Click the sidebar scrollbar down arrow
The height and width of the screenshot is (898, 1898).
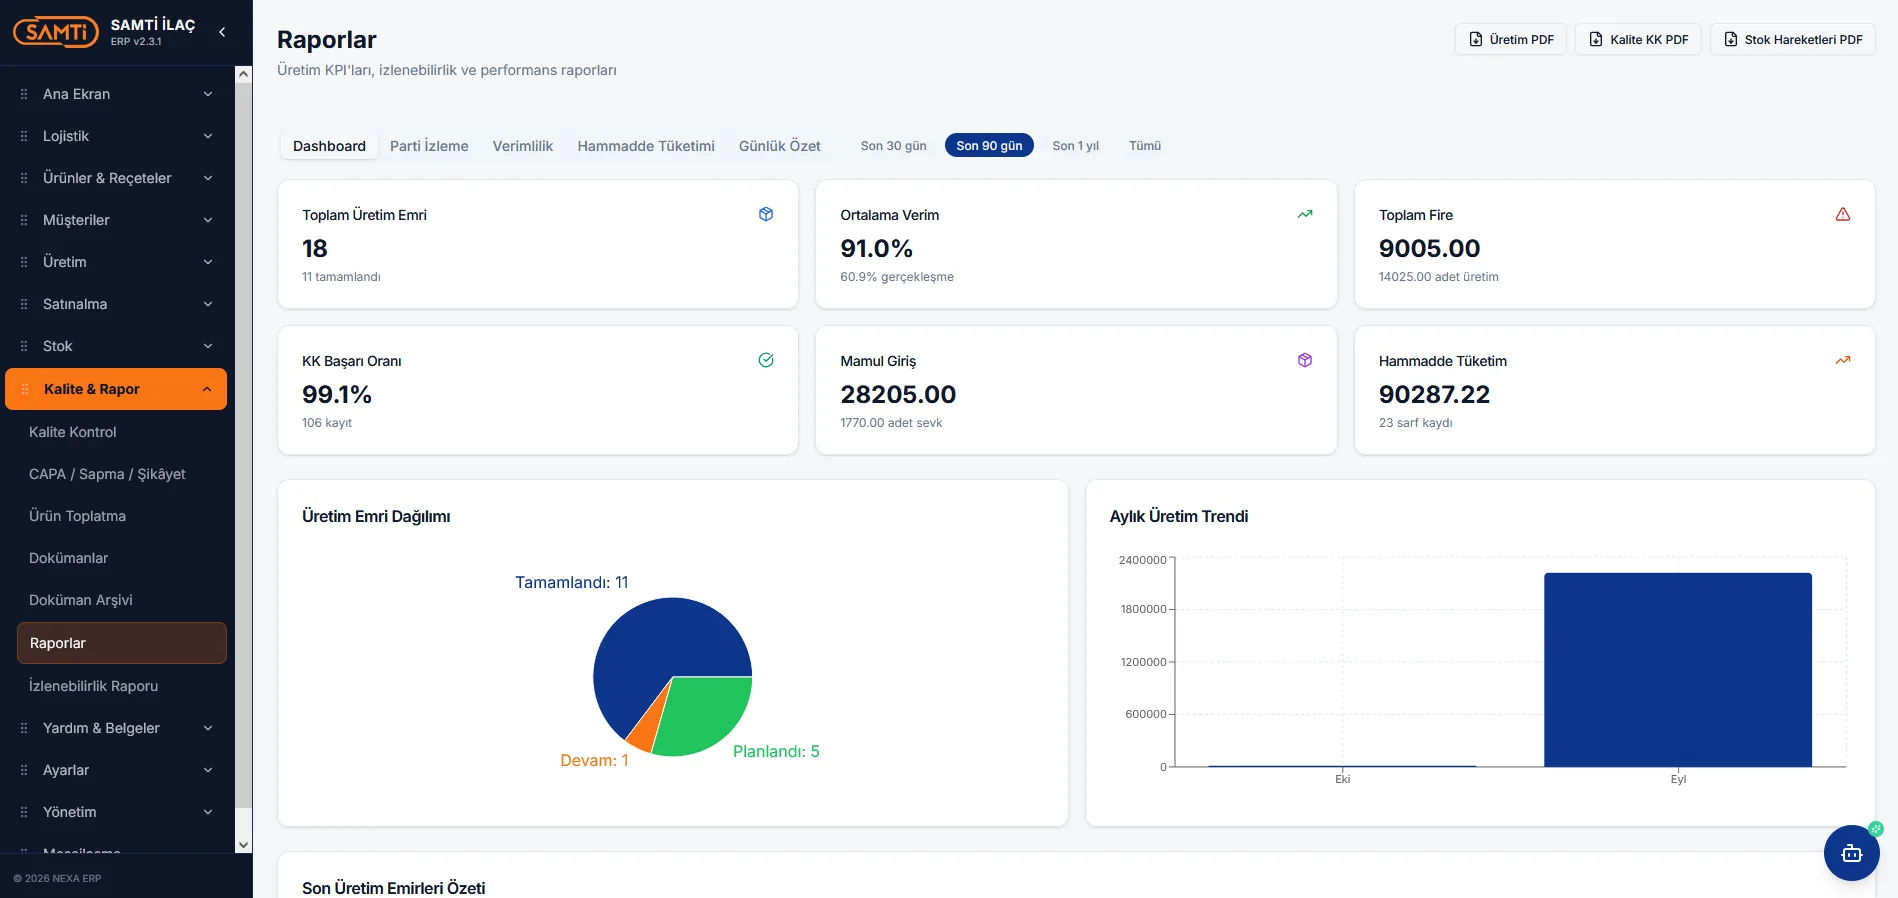pos(243,845)
